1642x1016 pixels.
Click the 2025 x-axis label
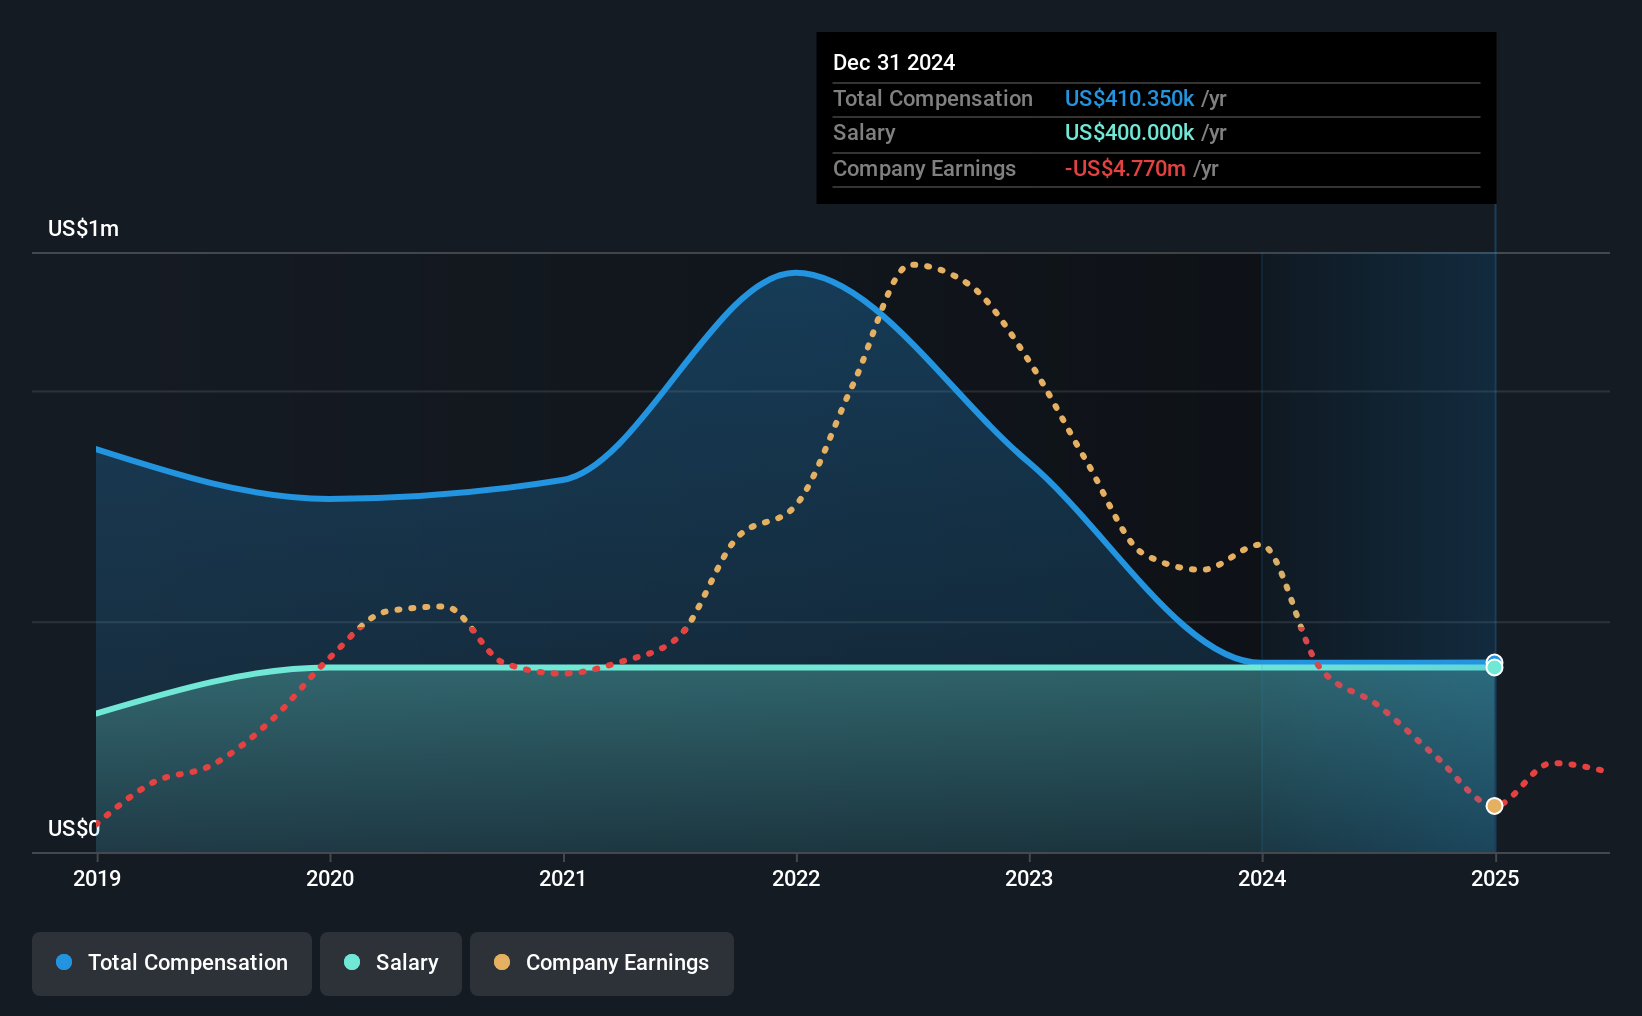[x=1495, y=878]
